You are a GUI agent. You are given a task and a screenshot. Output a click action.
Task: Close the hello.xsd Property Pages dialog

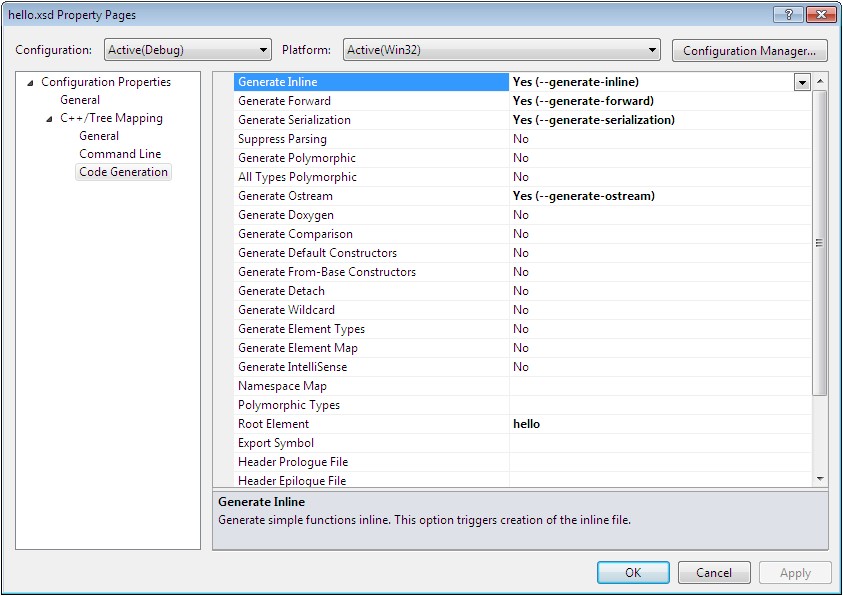coord(821,15)
